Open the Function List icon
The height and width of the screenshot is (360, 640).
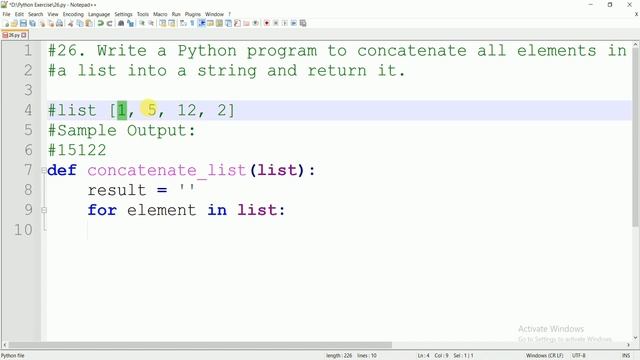click(237, 23)
